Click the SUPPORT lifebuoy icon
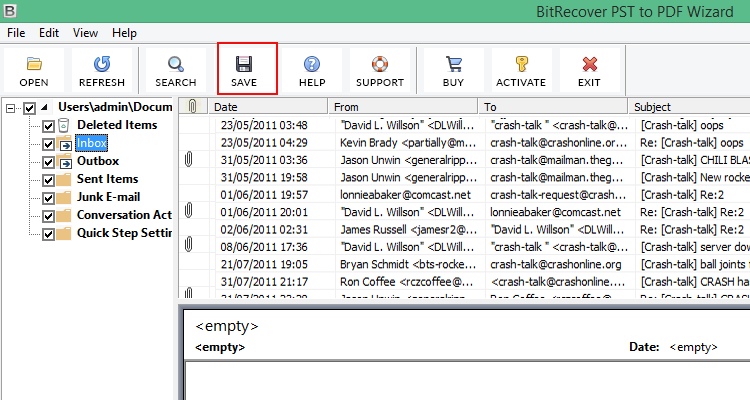Viewport: 750px width, 400px height. click(x=380, y=64)
